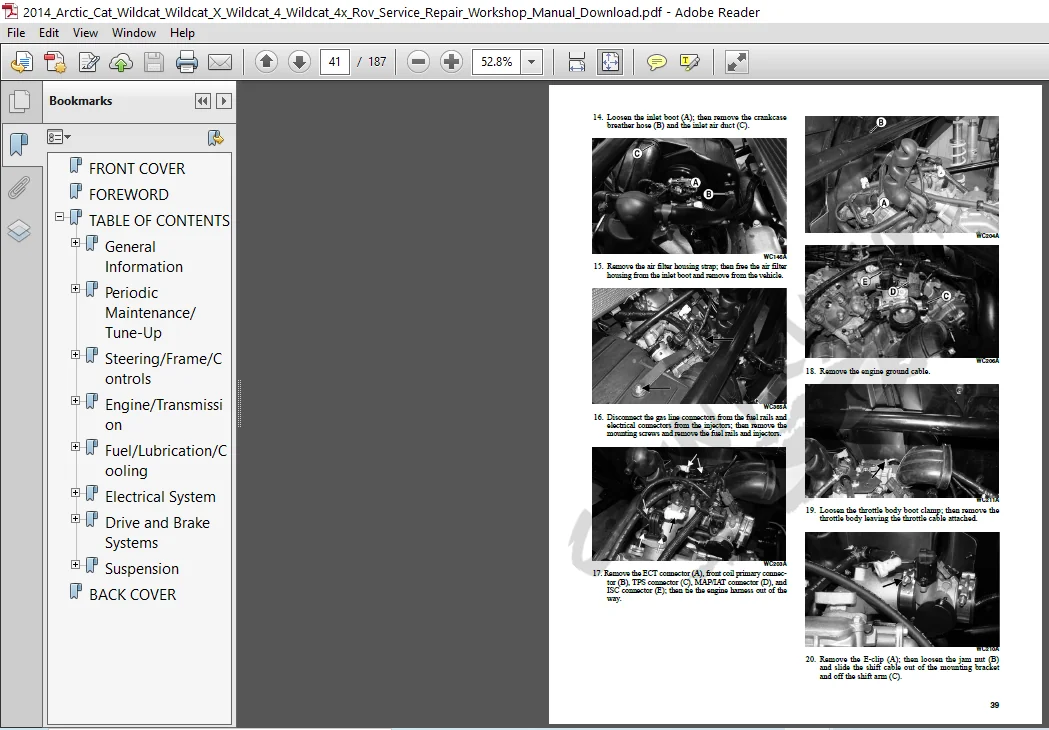Click the Save (floppy disk) icon
This screenshot has width=1049, height=730.
tap(154, 62)
